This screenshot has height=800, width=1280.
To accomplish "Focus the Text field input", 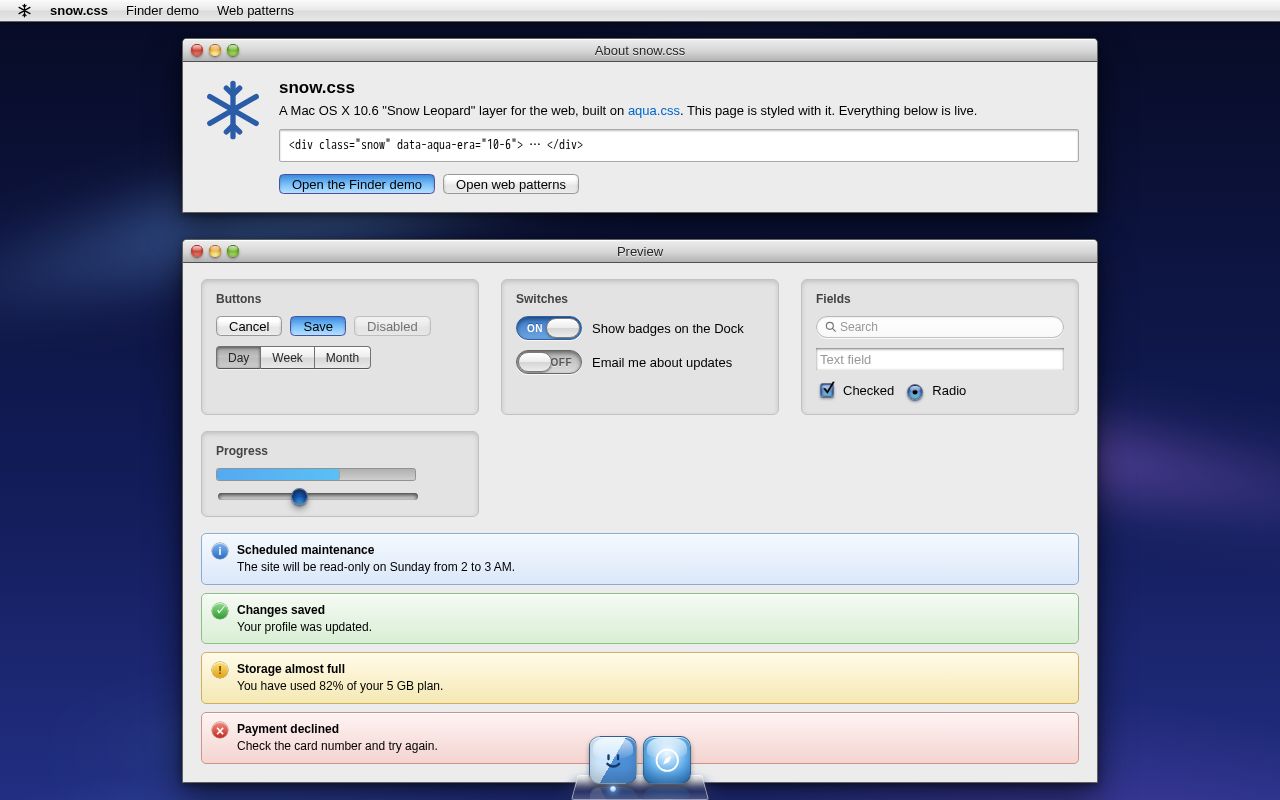I will click(940, 359).
